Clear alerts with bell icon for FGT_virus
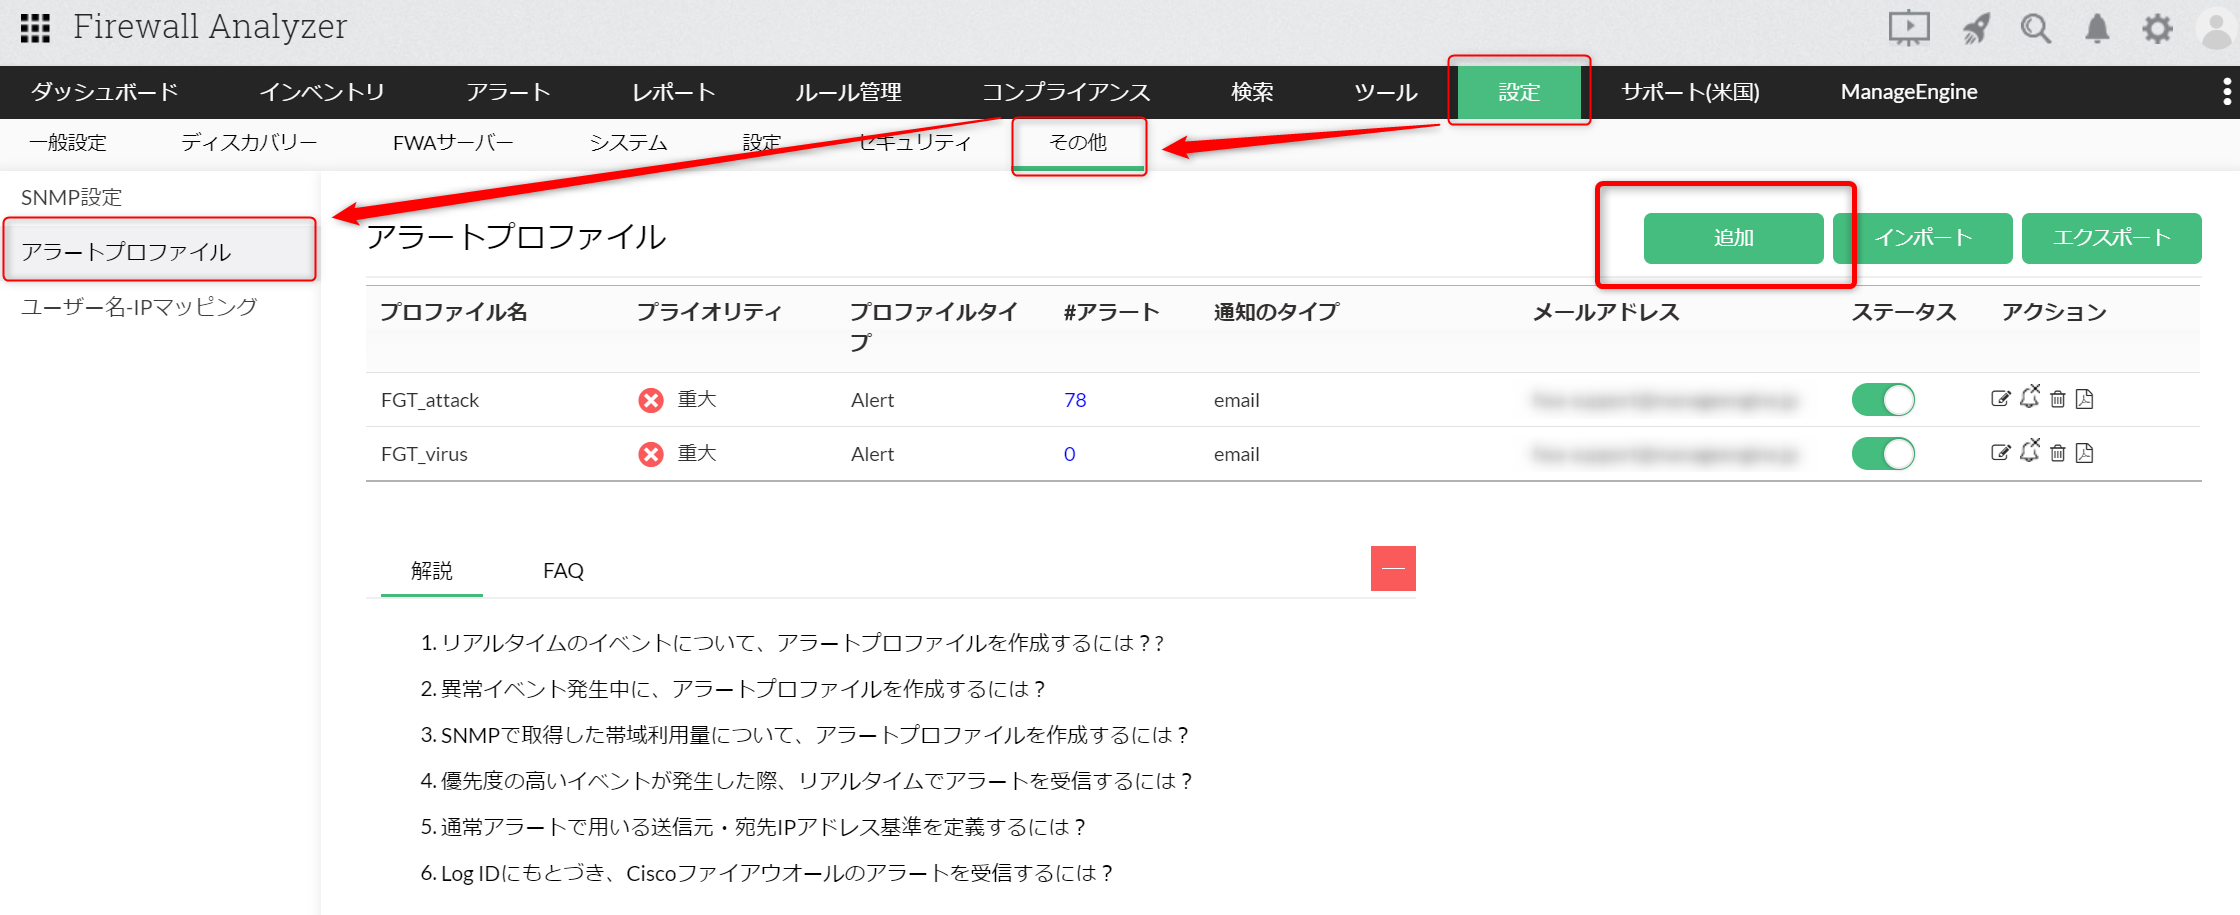The height and width of the screenshot is (915, 2240). [x=2029, y=452]
